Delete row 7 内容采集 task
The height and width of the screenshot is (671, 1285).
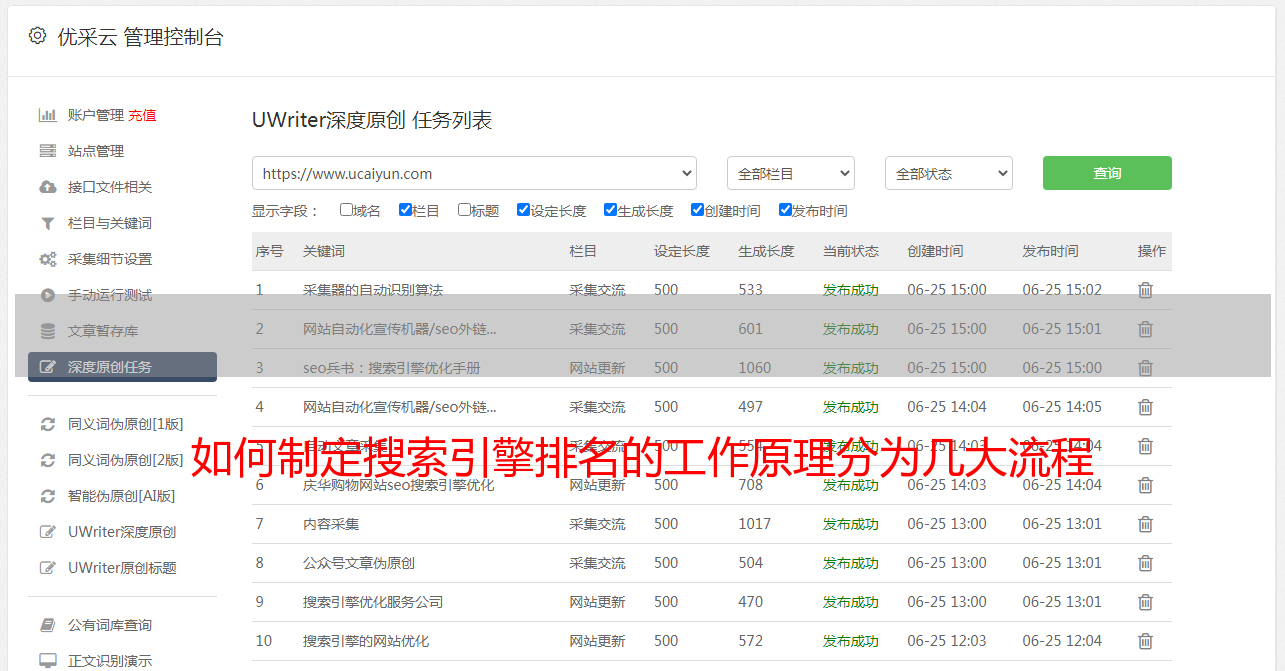(x=1145, y=524)
